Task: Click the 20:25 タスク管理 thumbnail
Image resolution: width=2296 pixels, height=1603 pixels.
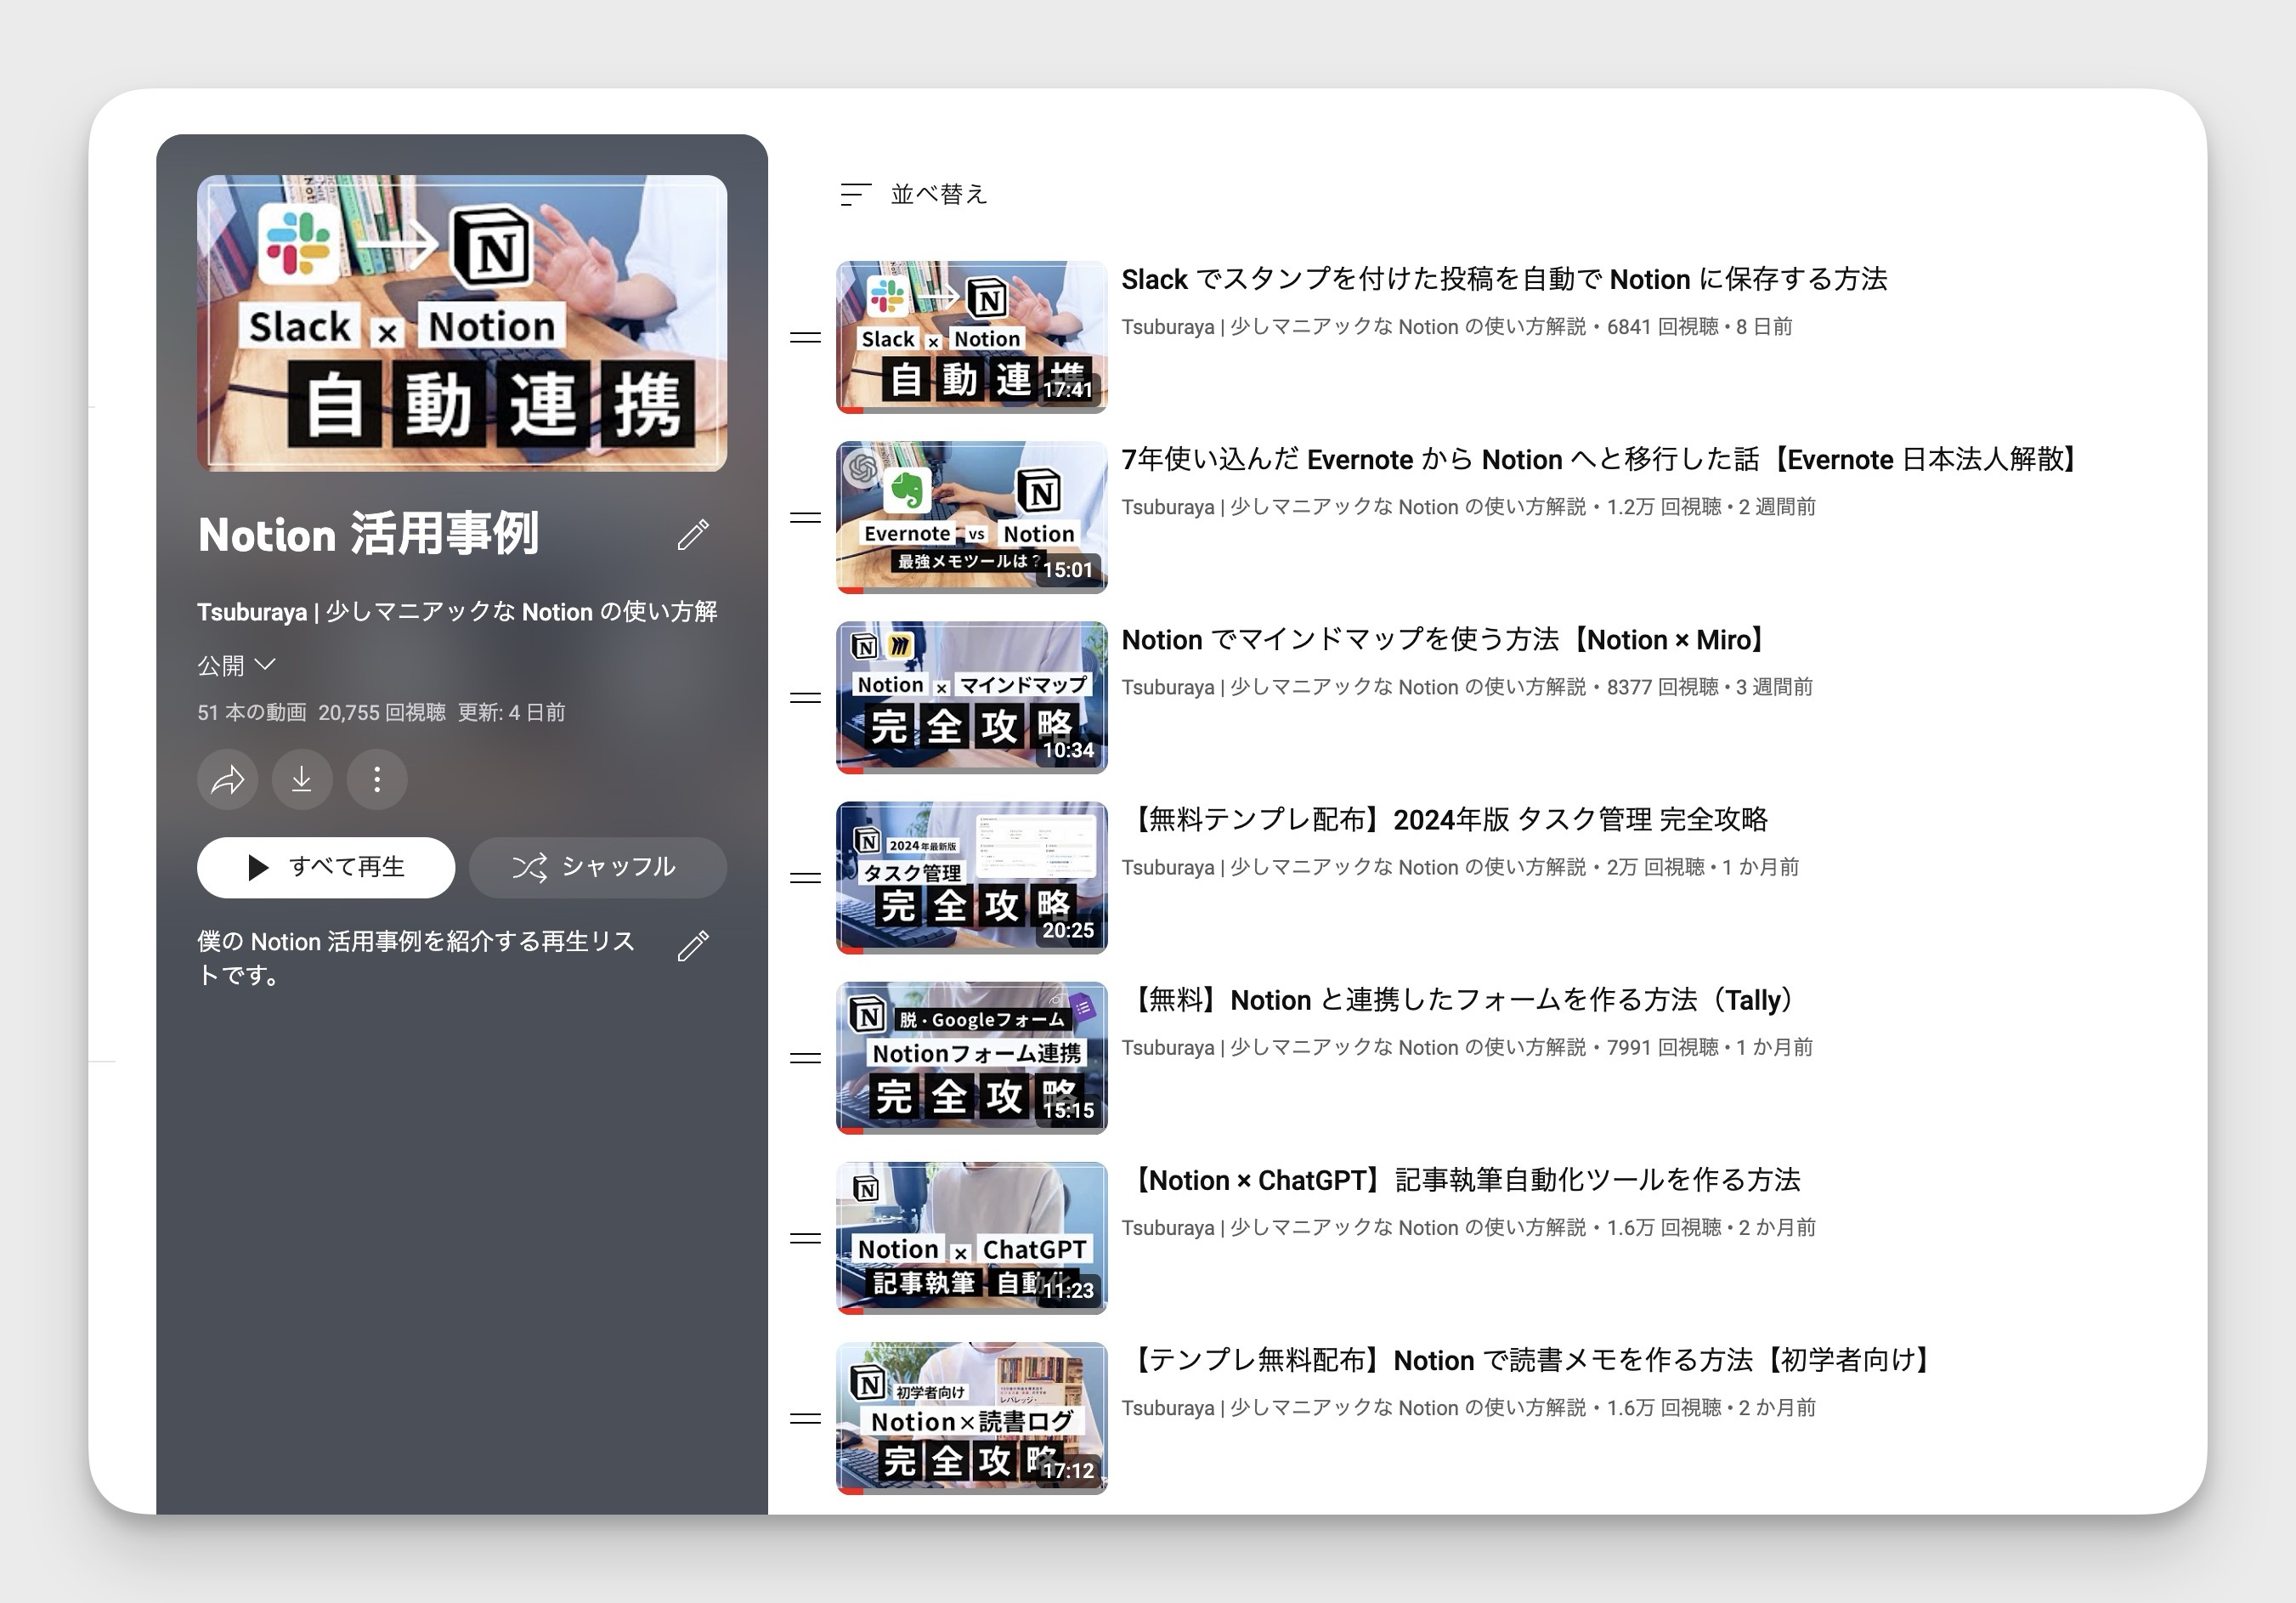Action: (972, 877)
